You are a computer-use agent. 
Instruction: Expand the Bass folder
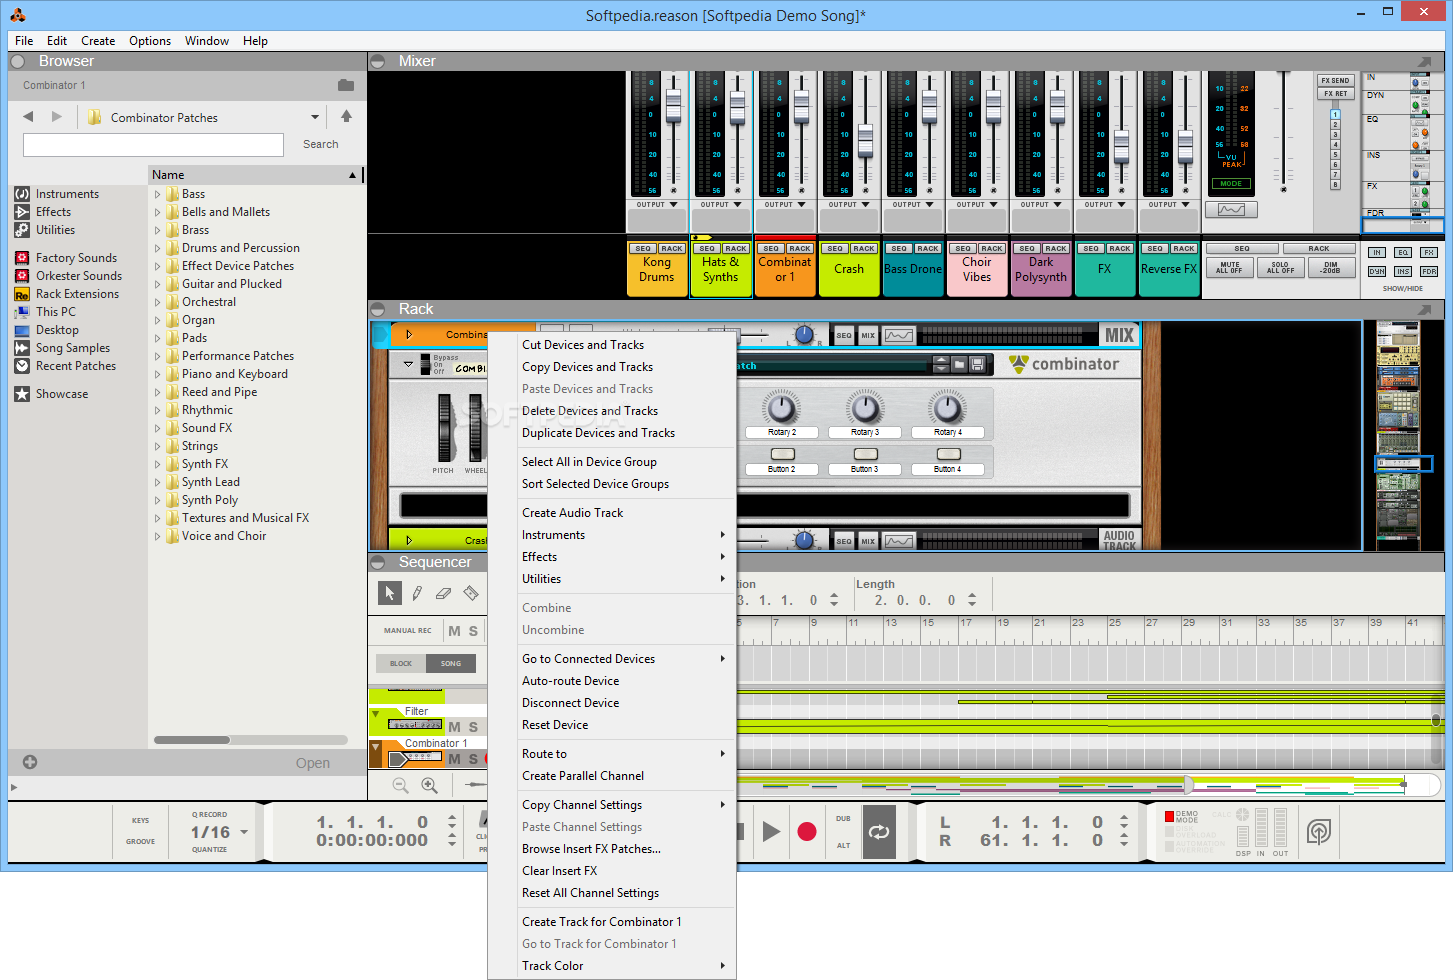[158, 194]
